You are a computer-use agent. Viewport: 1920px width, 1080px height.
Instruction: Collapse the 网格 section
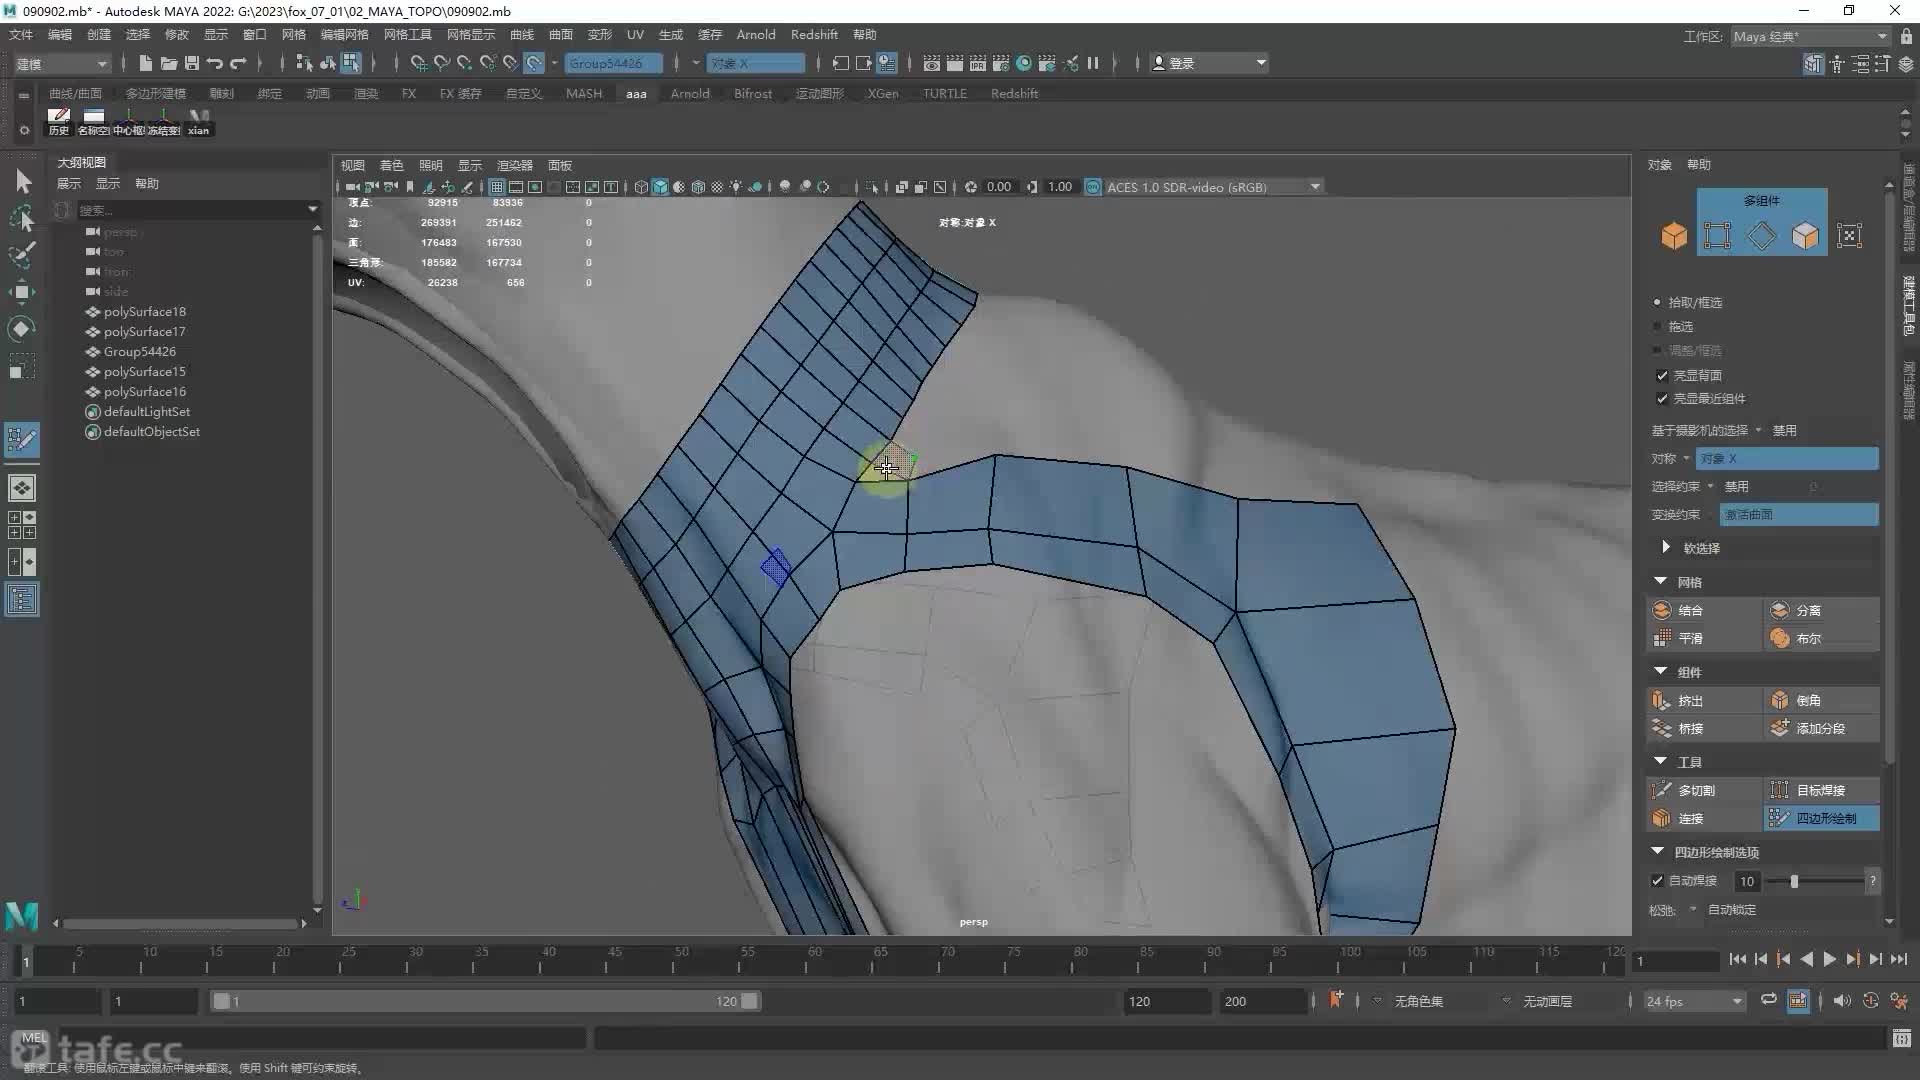point(1661,581)
